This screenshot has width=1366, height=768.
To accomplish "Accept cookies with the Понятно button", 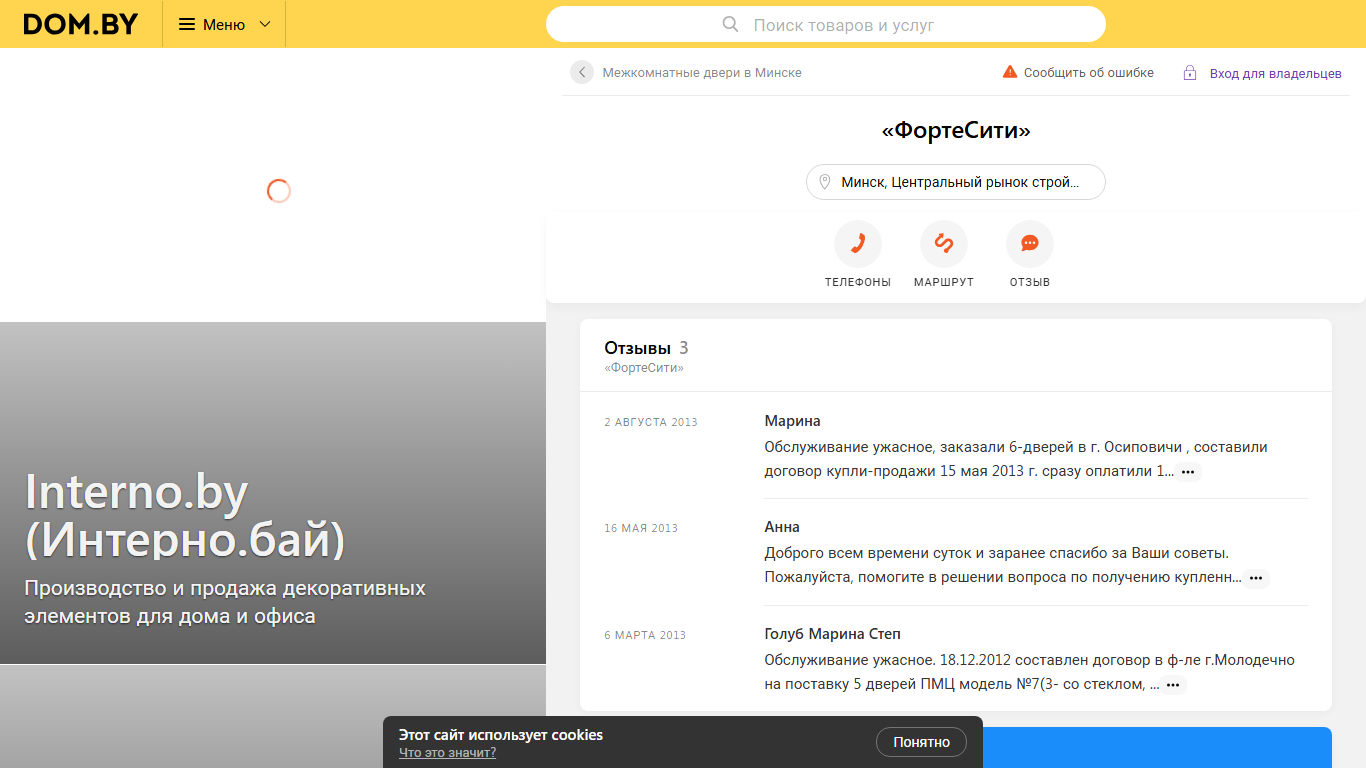I will (x=922, y=742).
